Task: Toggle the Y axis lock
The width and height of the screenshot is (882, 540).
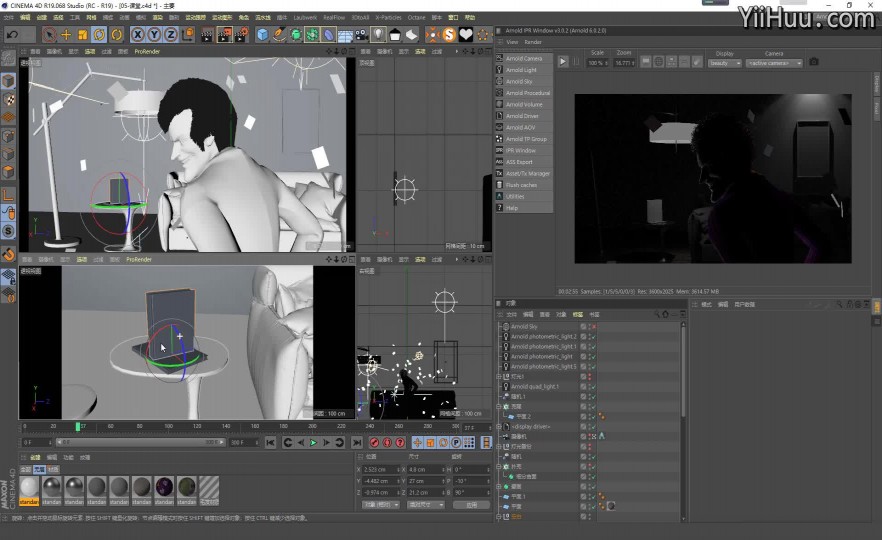Action: point(154,35)
